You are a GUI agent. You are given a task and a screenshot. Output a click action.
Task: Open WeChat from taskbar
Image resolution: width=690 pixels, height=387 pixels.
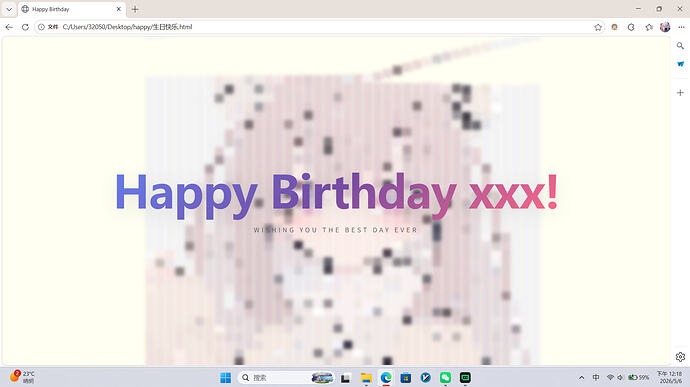point(445,377)
